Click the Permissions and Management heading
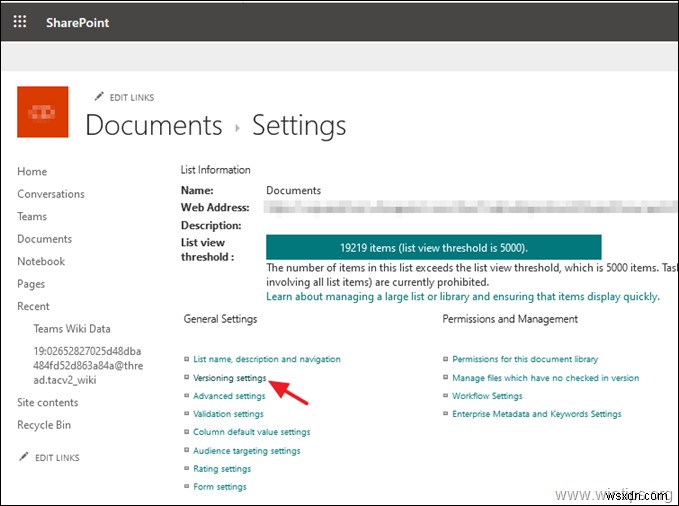The height and width of the screenshot is (506, 679). point(510,319)
